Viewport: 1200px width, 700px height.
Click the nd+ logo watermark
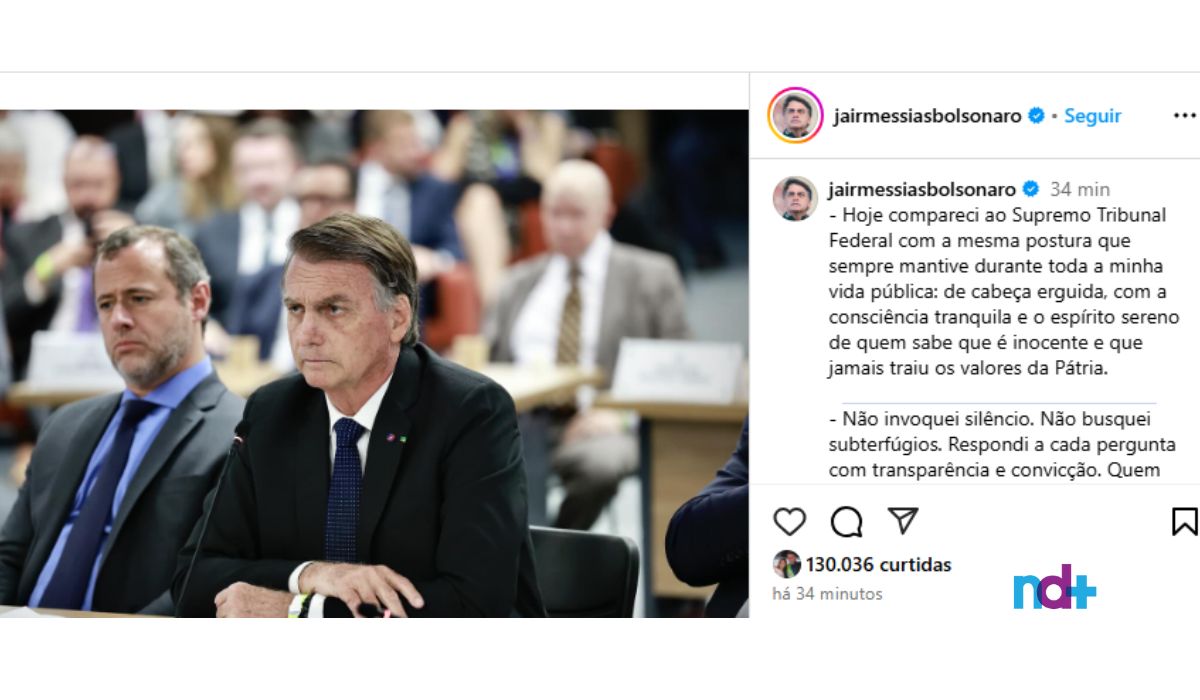[1055, 587]
